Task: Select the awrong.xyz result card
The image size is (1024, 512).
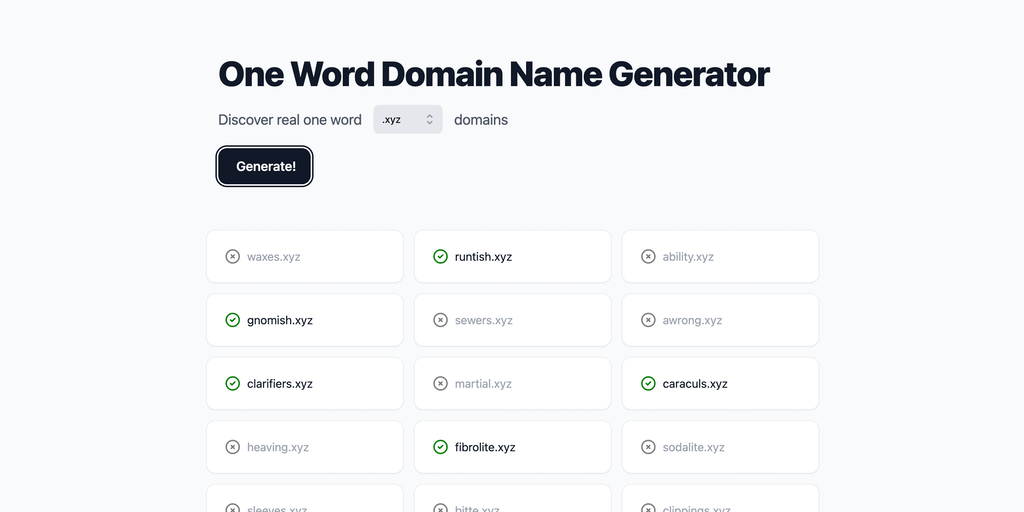Action: 720,321
